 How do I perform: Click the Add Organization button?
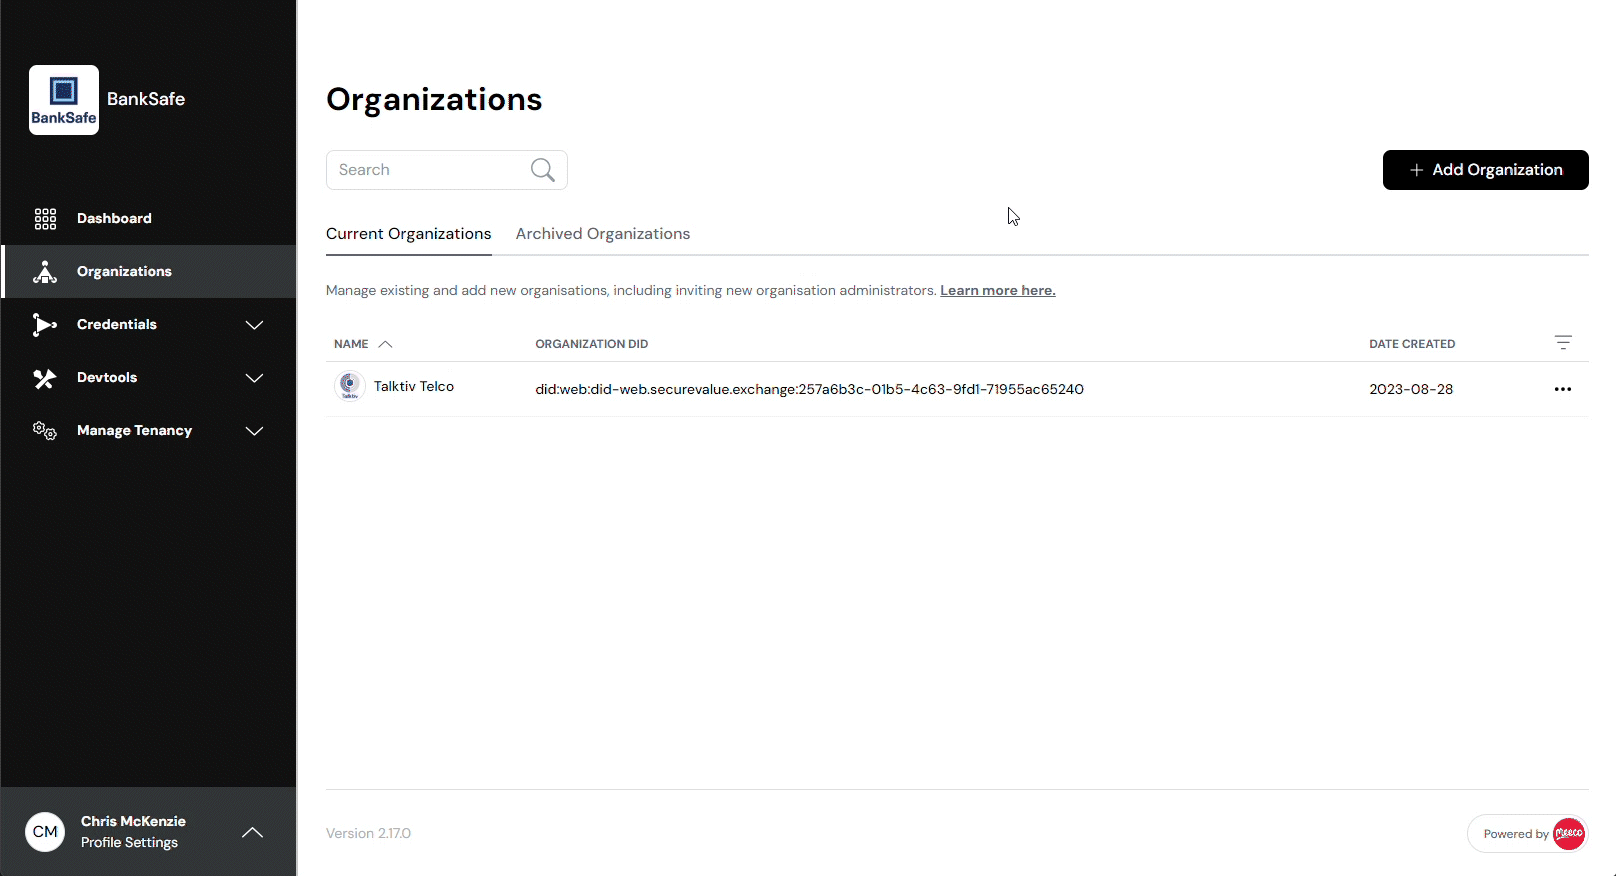pyautogui.click(x=1485, y=170)
